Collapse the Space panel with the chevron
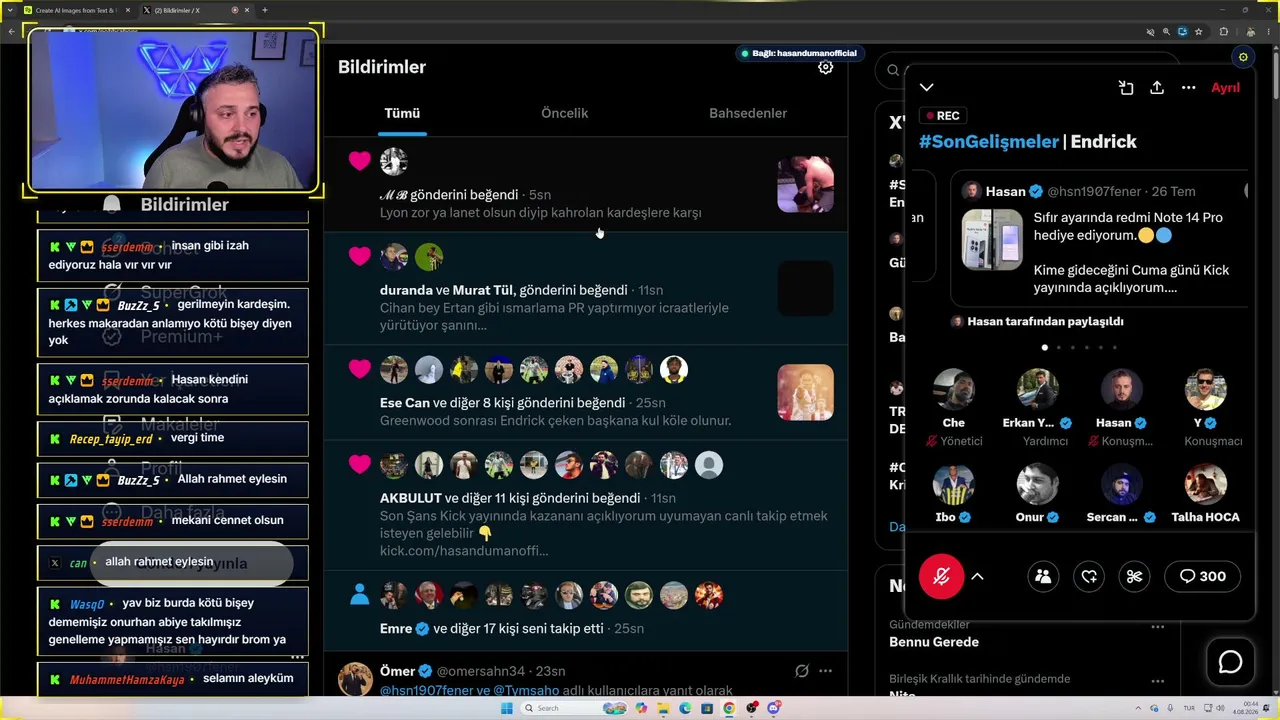Screen dimensions: 1280x720 pyautogui.click(x=927, y=88)
